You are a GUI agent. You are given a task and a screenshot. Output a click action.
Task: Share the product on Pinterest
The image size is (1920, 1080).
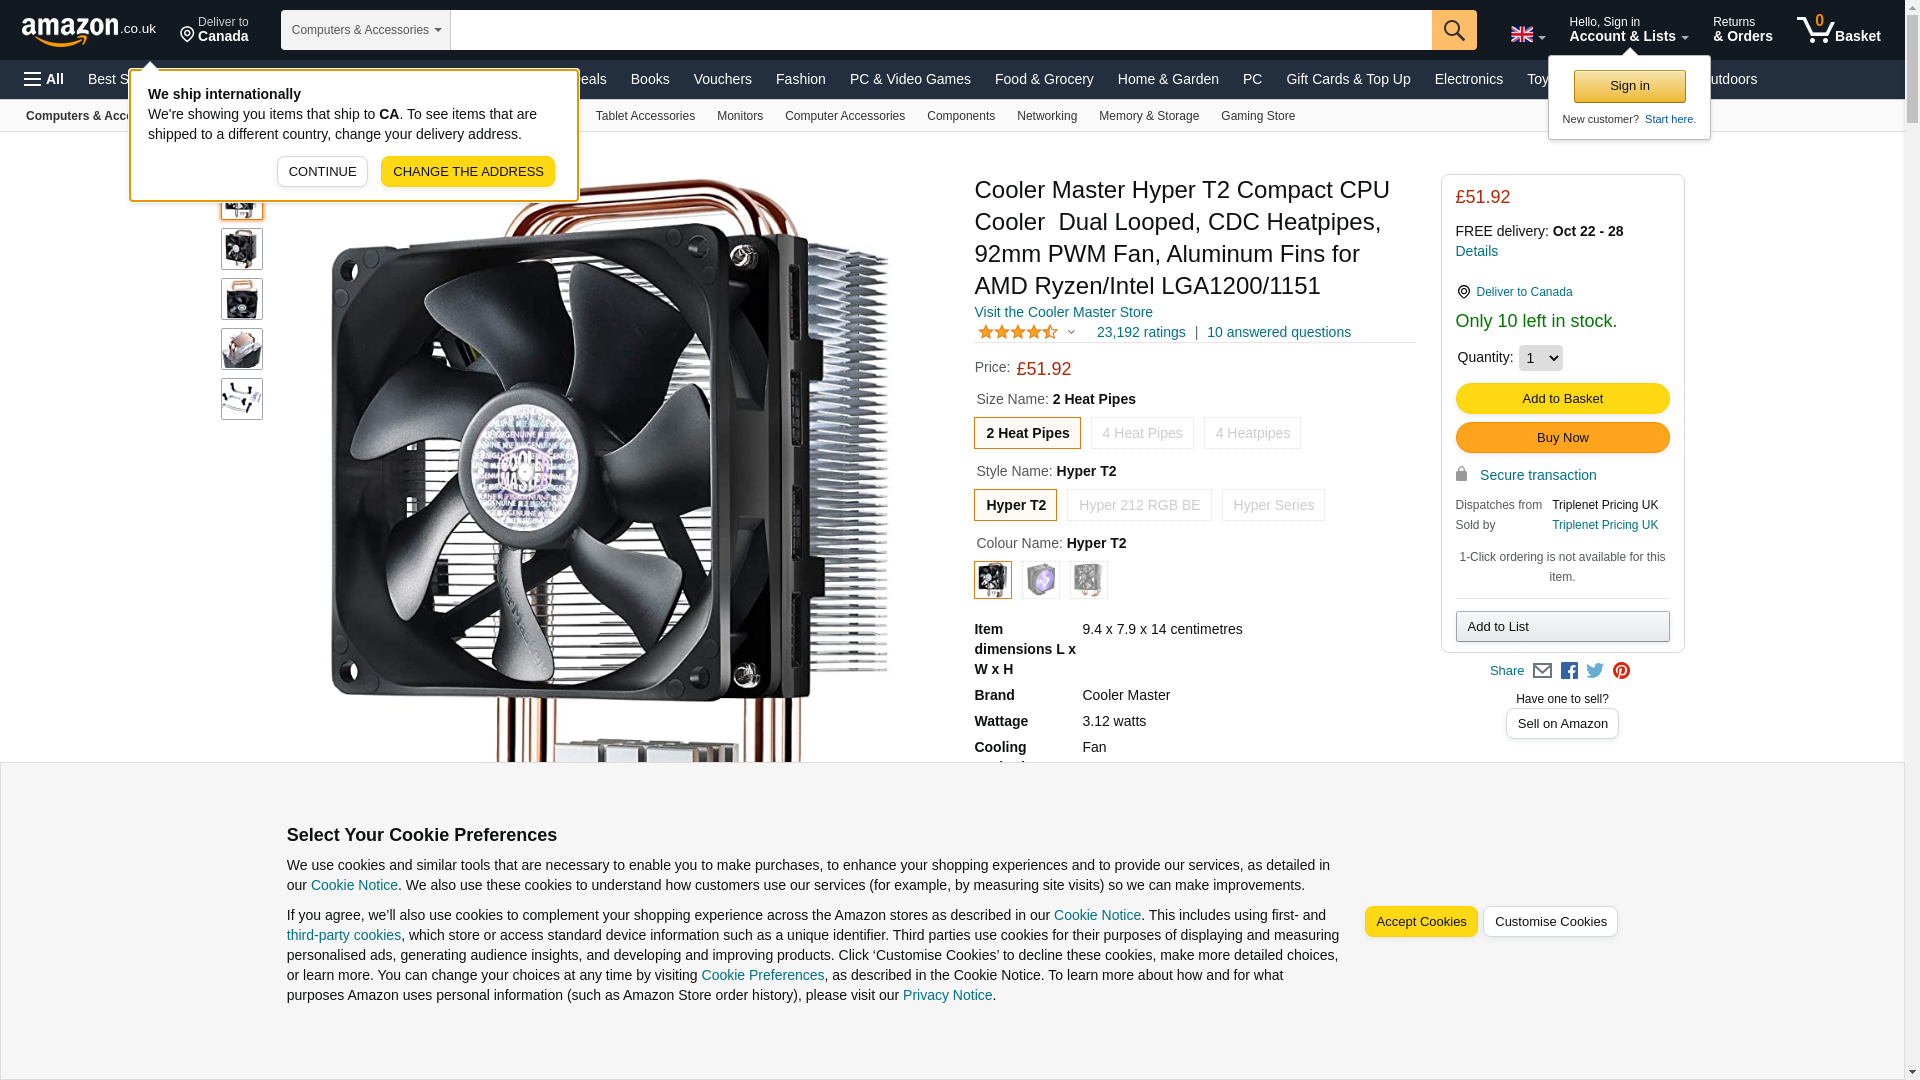click(x=1621, y=671)
